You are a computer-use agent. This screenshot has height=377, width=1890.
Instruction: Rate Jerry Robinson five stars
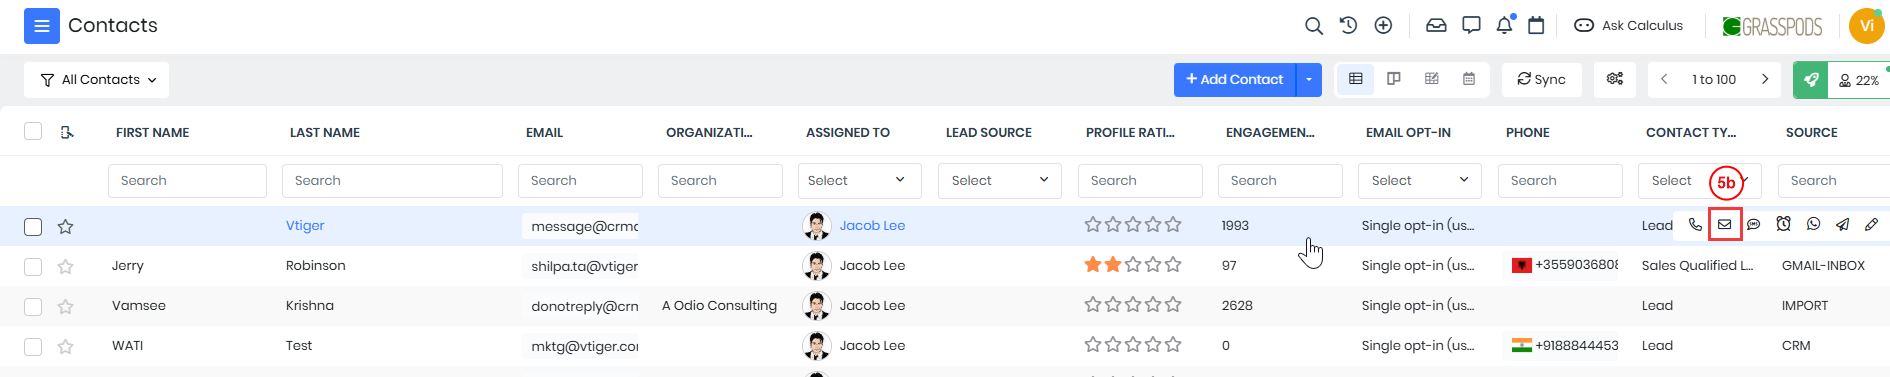click(x=1173, y=265)
